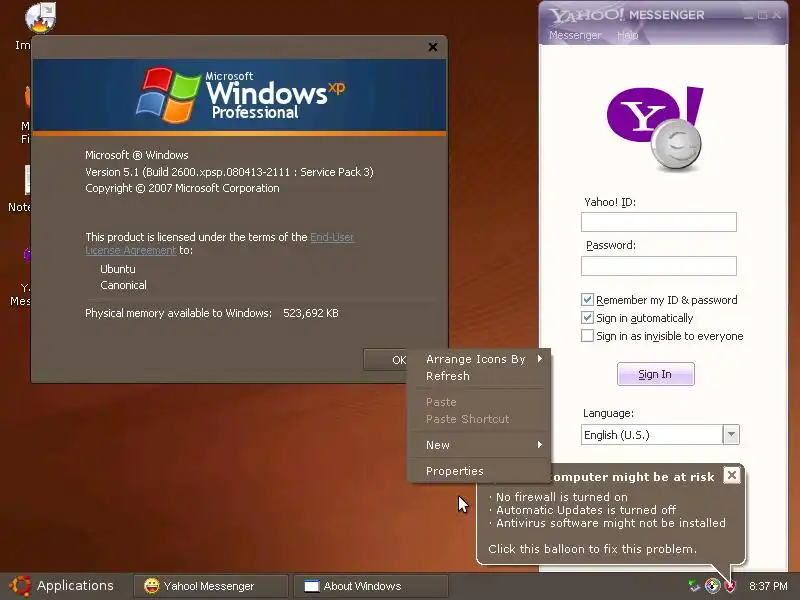
Task: Open the Language dropdown
Action: tap(731, 435)
